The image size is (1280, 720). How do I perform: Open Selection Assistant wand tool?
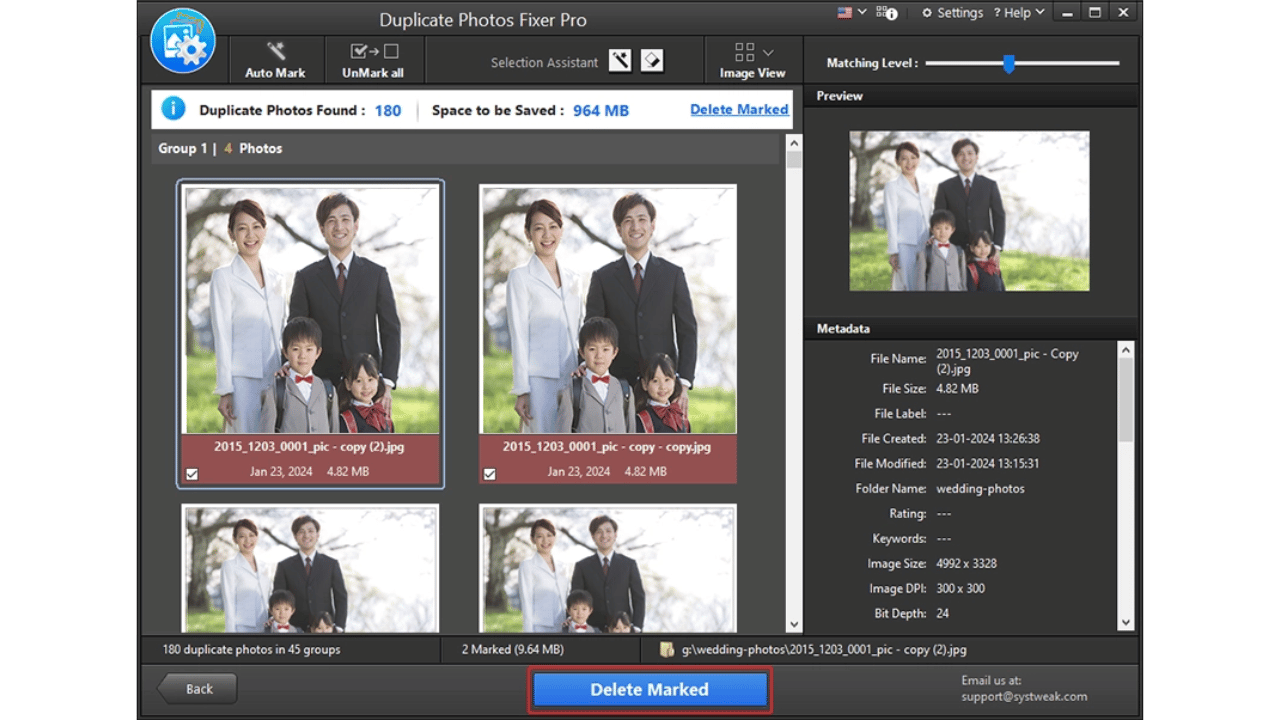click(x=621, y=61)
